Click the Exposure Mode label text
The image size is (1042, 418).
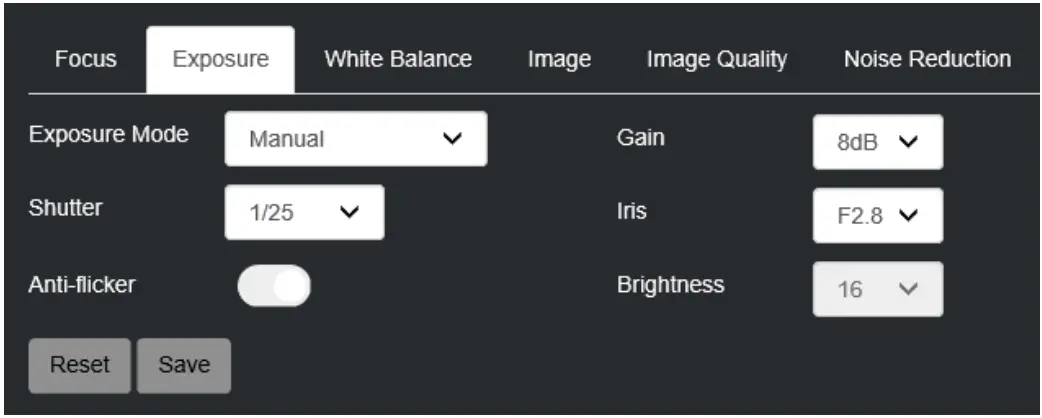pos(110,135)
